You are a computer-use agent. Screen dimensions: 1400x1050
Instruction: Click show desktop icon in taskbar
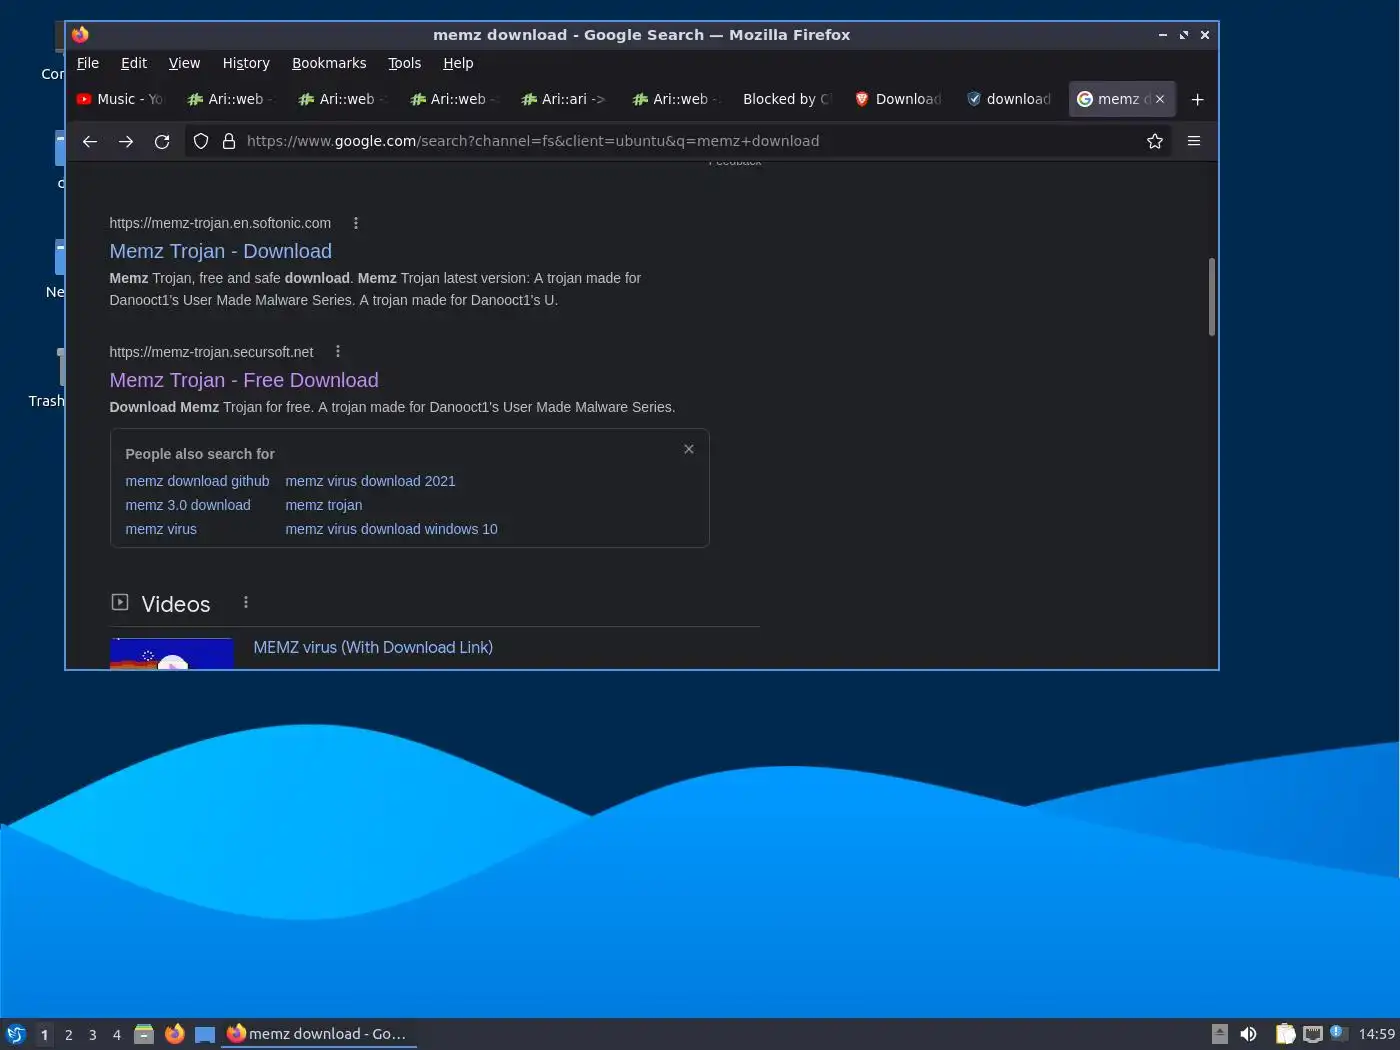(x=205, y=1034)
